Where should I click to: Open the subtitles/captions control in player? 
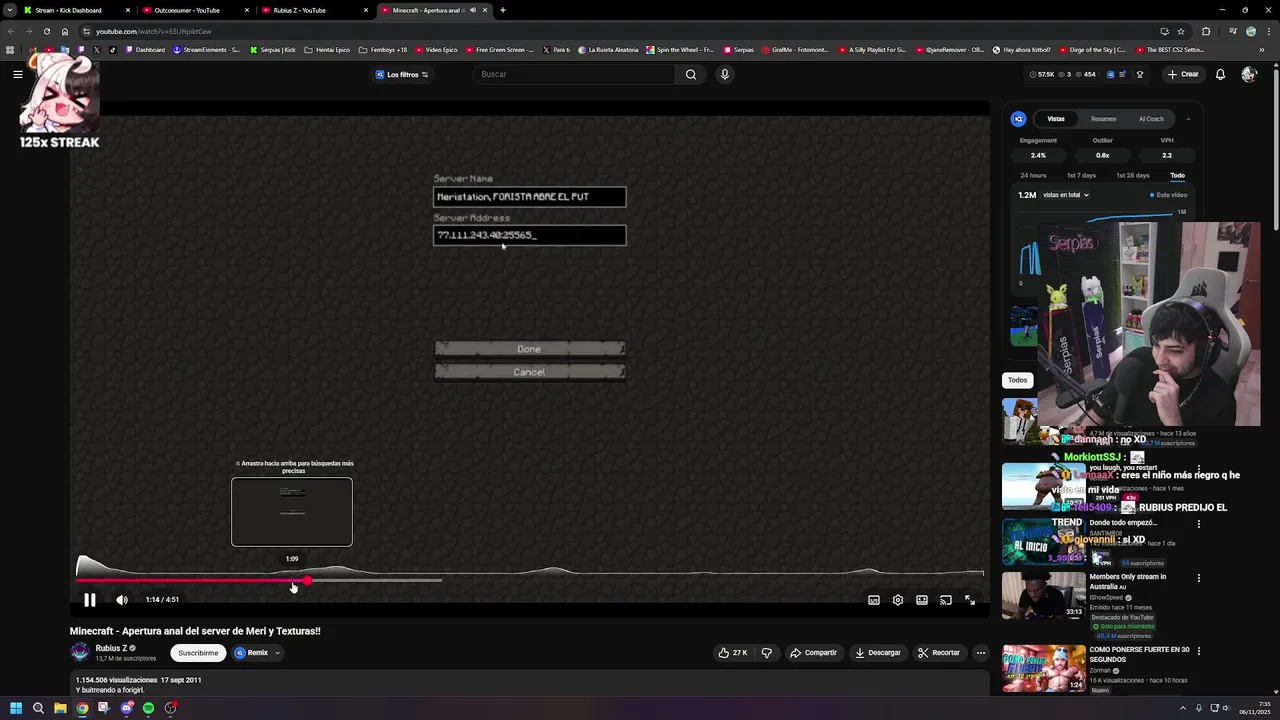[874, 600]
